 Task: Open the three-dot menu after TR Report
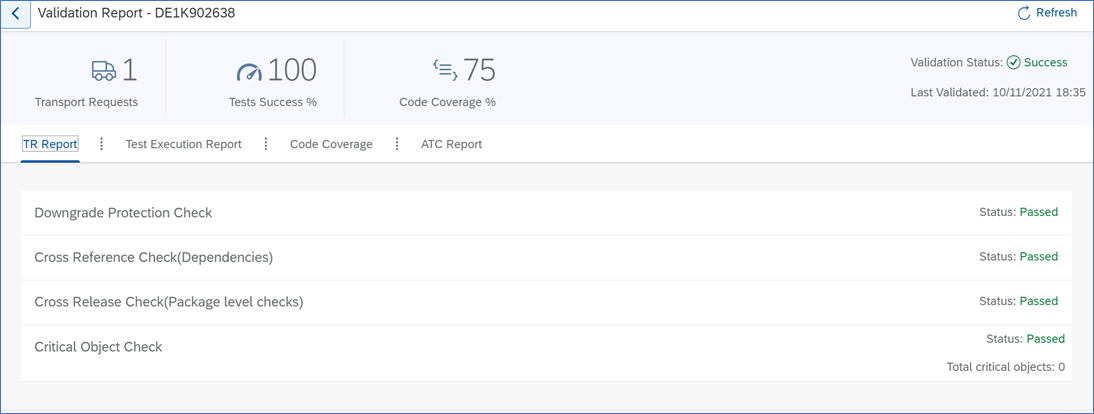pos(102,144)
